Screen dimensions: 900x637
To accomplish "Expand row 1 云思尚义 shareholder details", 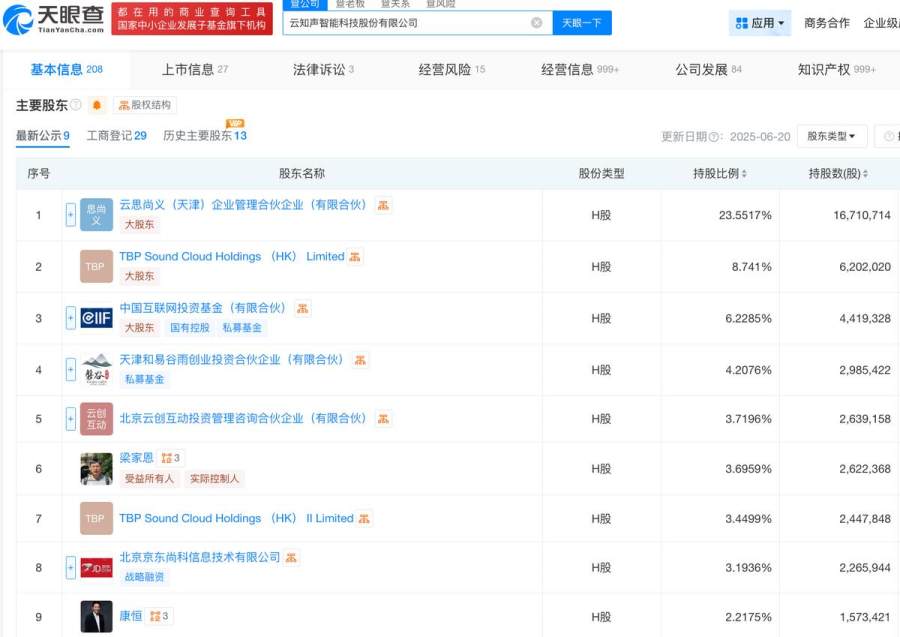I will pyautogui.click(x=71, y=215).
